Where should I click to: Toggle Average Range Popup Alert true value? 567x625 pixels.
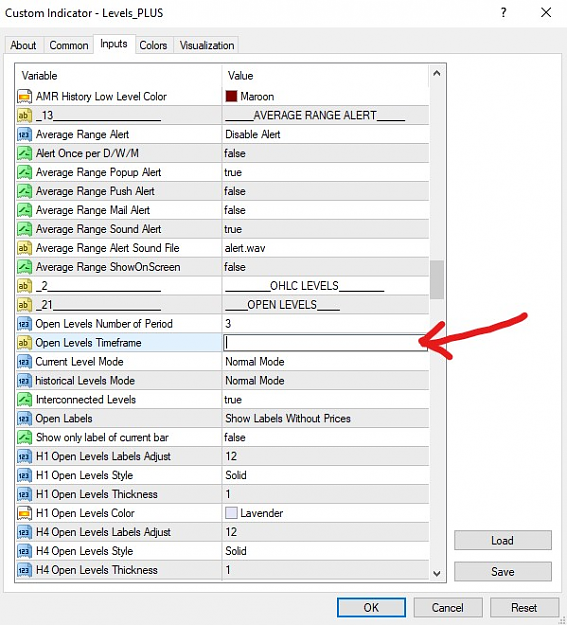pos(326,172)
